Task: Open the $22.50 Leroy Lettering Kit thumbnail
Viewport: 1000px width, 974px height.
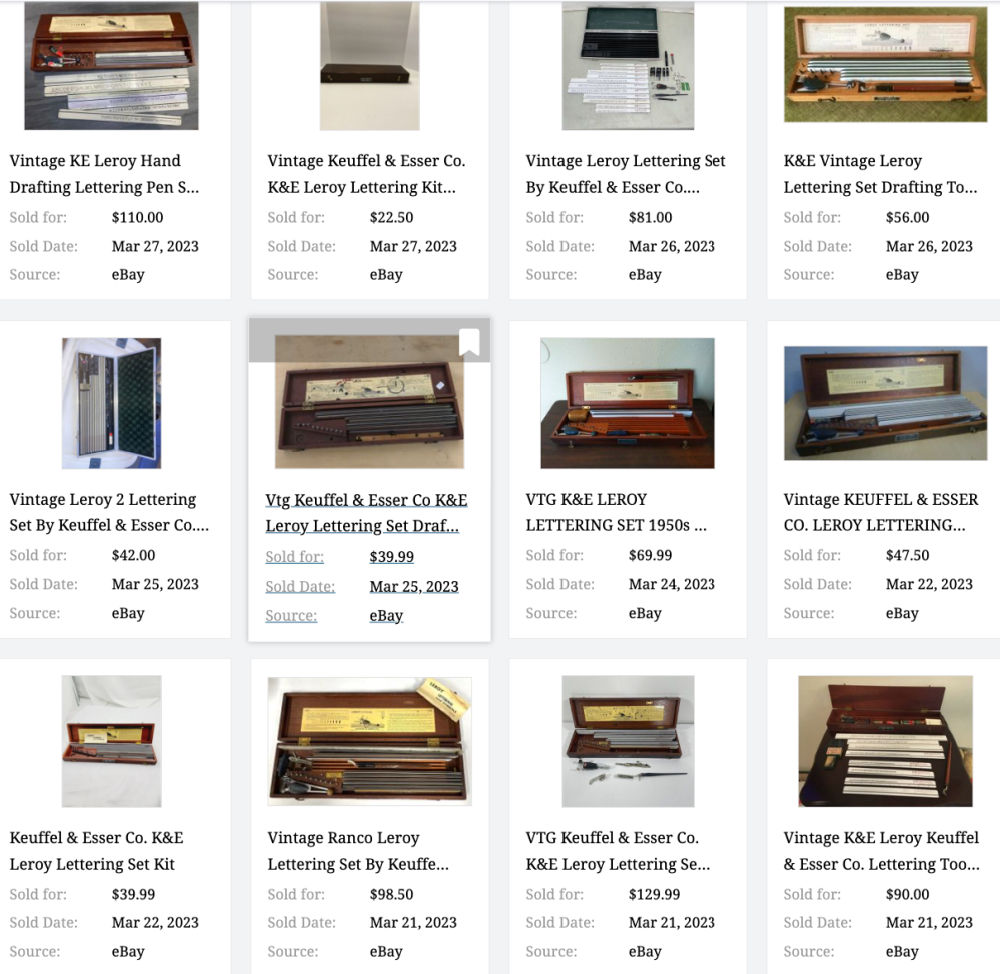Action: [369, 66]
